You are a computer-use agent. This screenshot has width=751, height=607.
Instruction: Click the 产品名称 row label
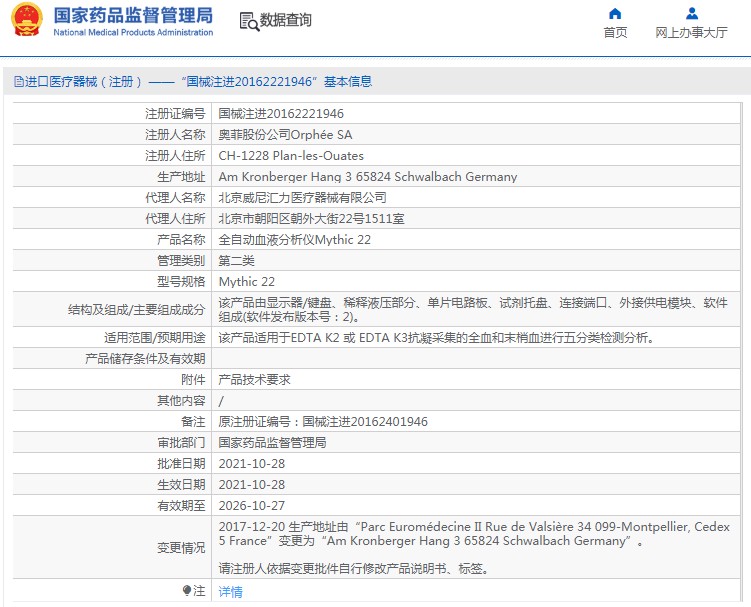(181, 240)
